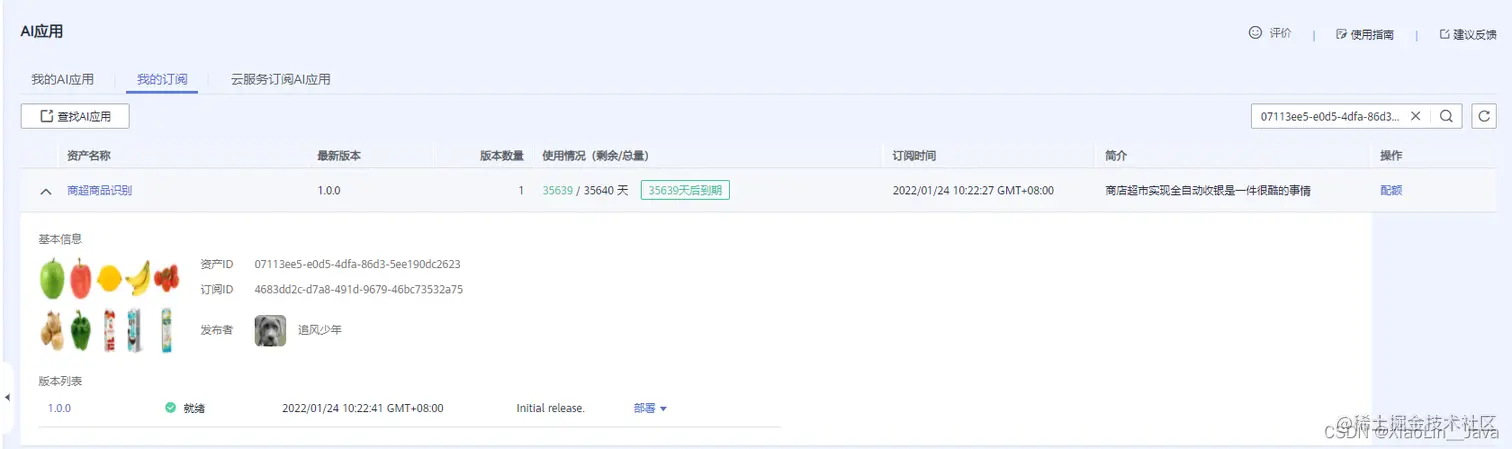Open 建议反馈 suggestion feedback
The height and width of the screenshot is (449, 1512).
click(1468, 34)
